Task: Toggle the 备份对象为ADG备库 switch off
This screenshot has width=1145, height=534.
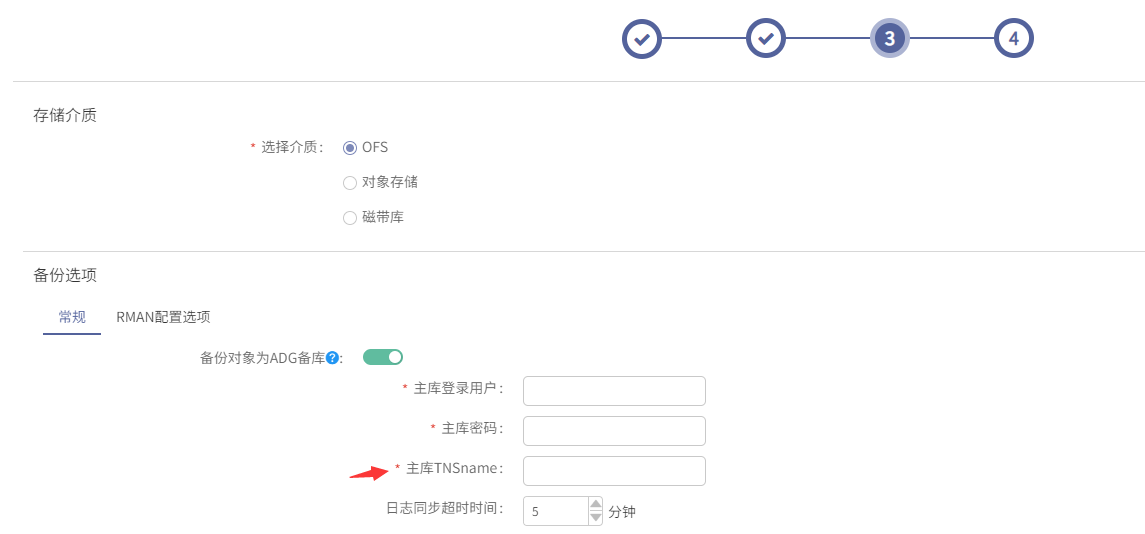Action: tap(383, 357)
